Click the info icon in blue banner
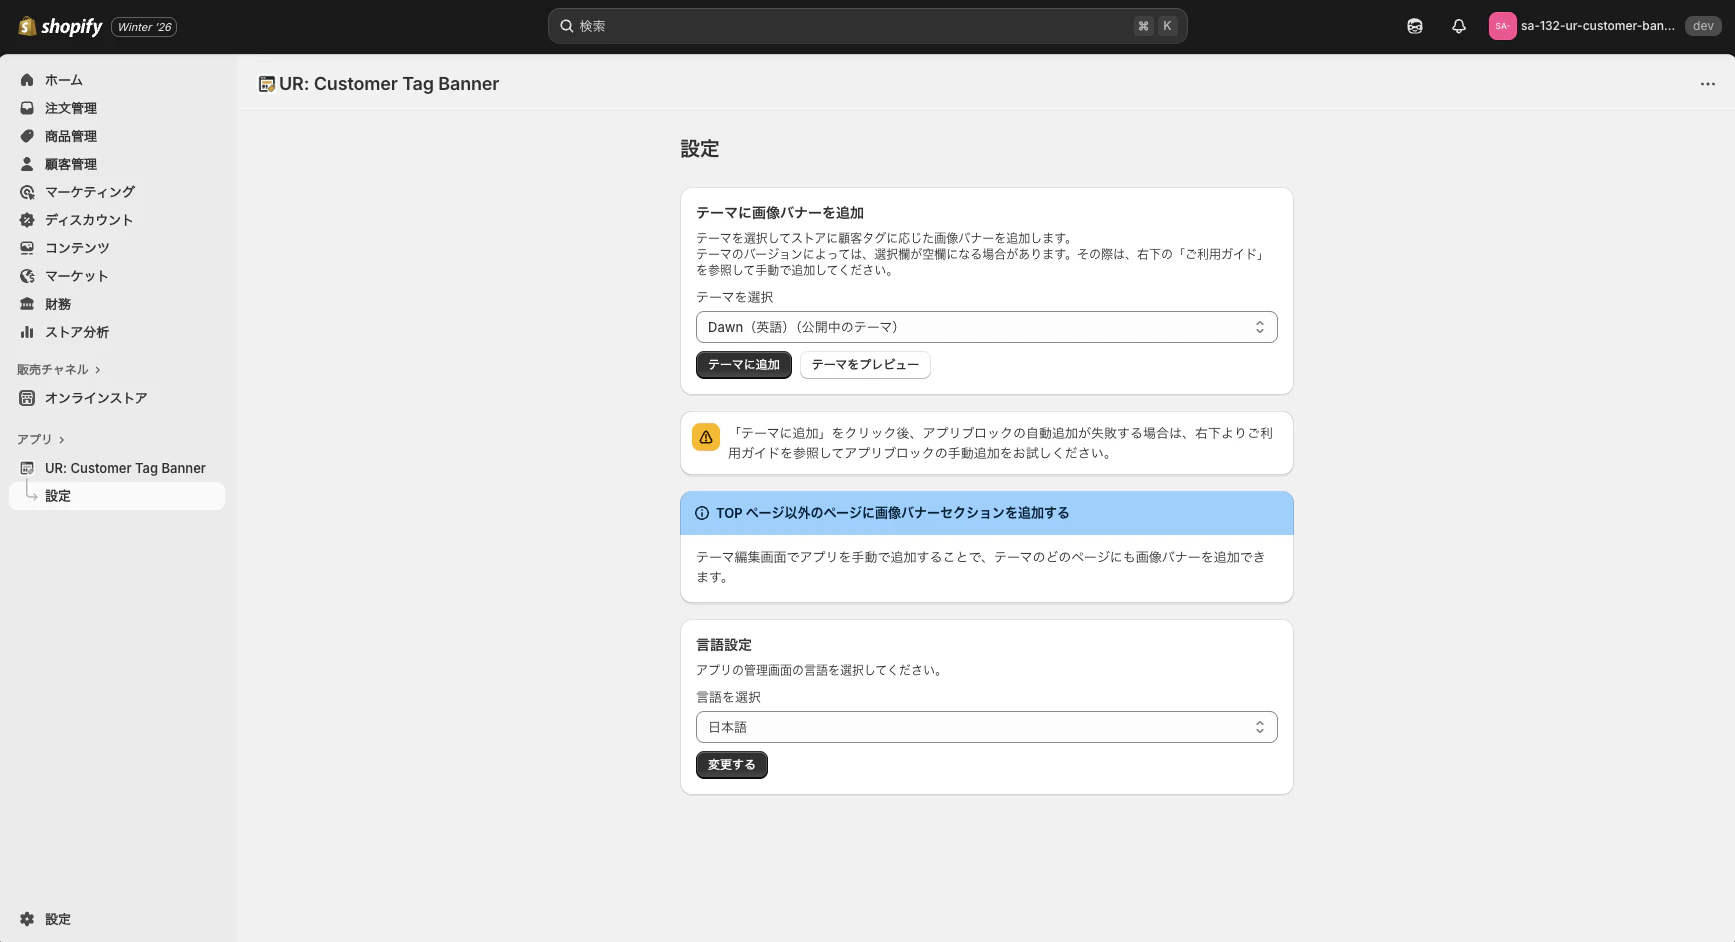The width and height of the screenshot is (1735, 942). [x=702, y=513]
